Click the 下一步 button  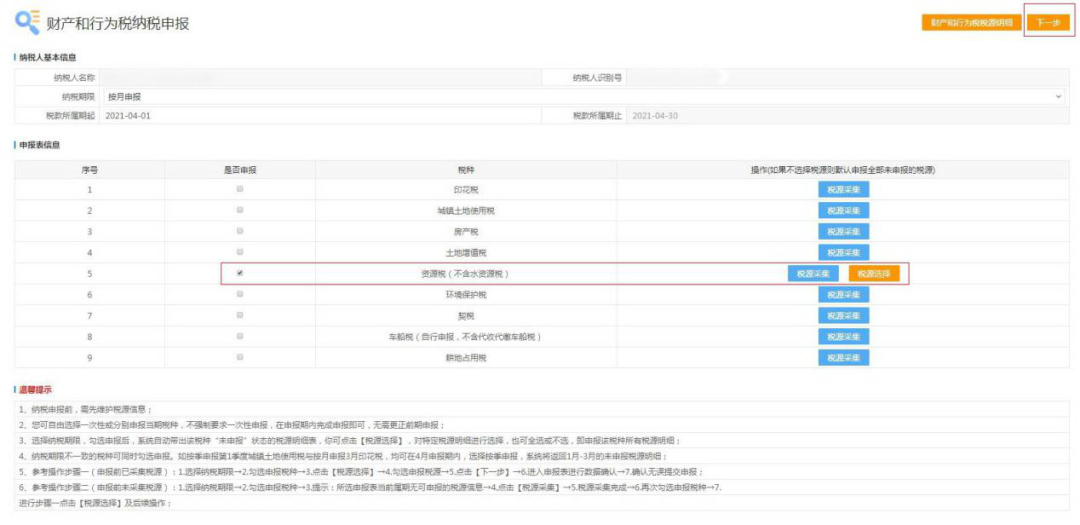tap(1048, 23)
